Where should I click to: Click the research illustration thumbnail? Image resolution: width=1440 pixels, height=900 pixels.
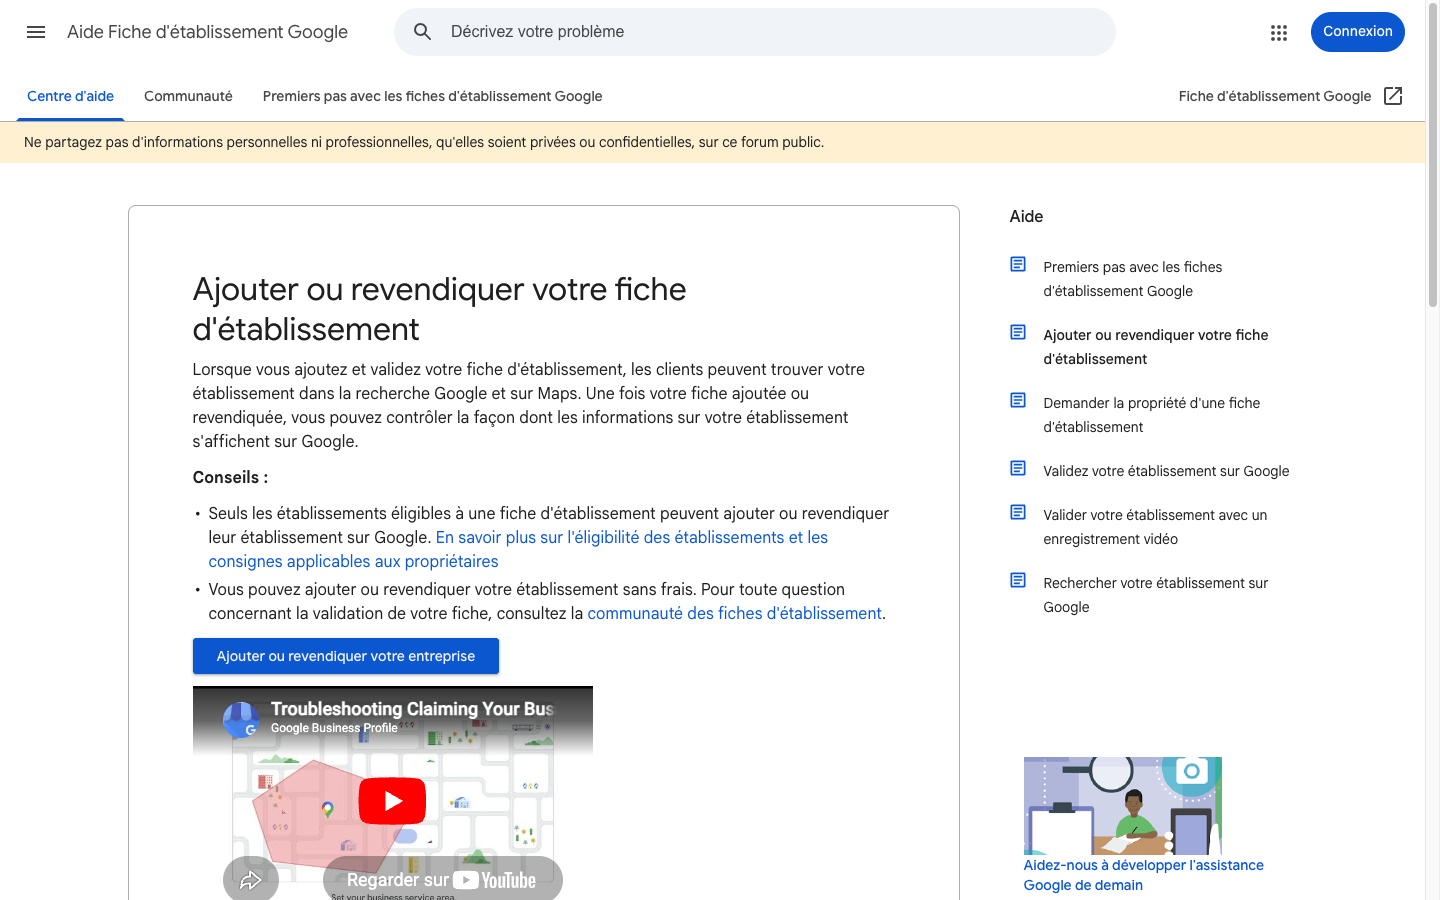point(1123,806)
